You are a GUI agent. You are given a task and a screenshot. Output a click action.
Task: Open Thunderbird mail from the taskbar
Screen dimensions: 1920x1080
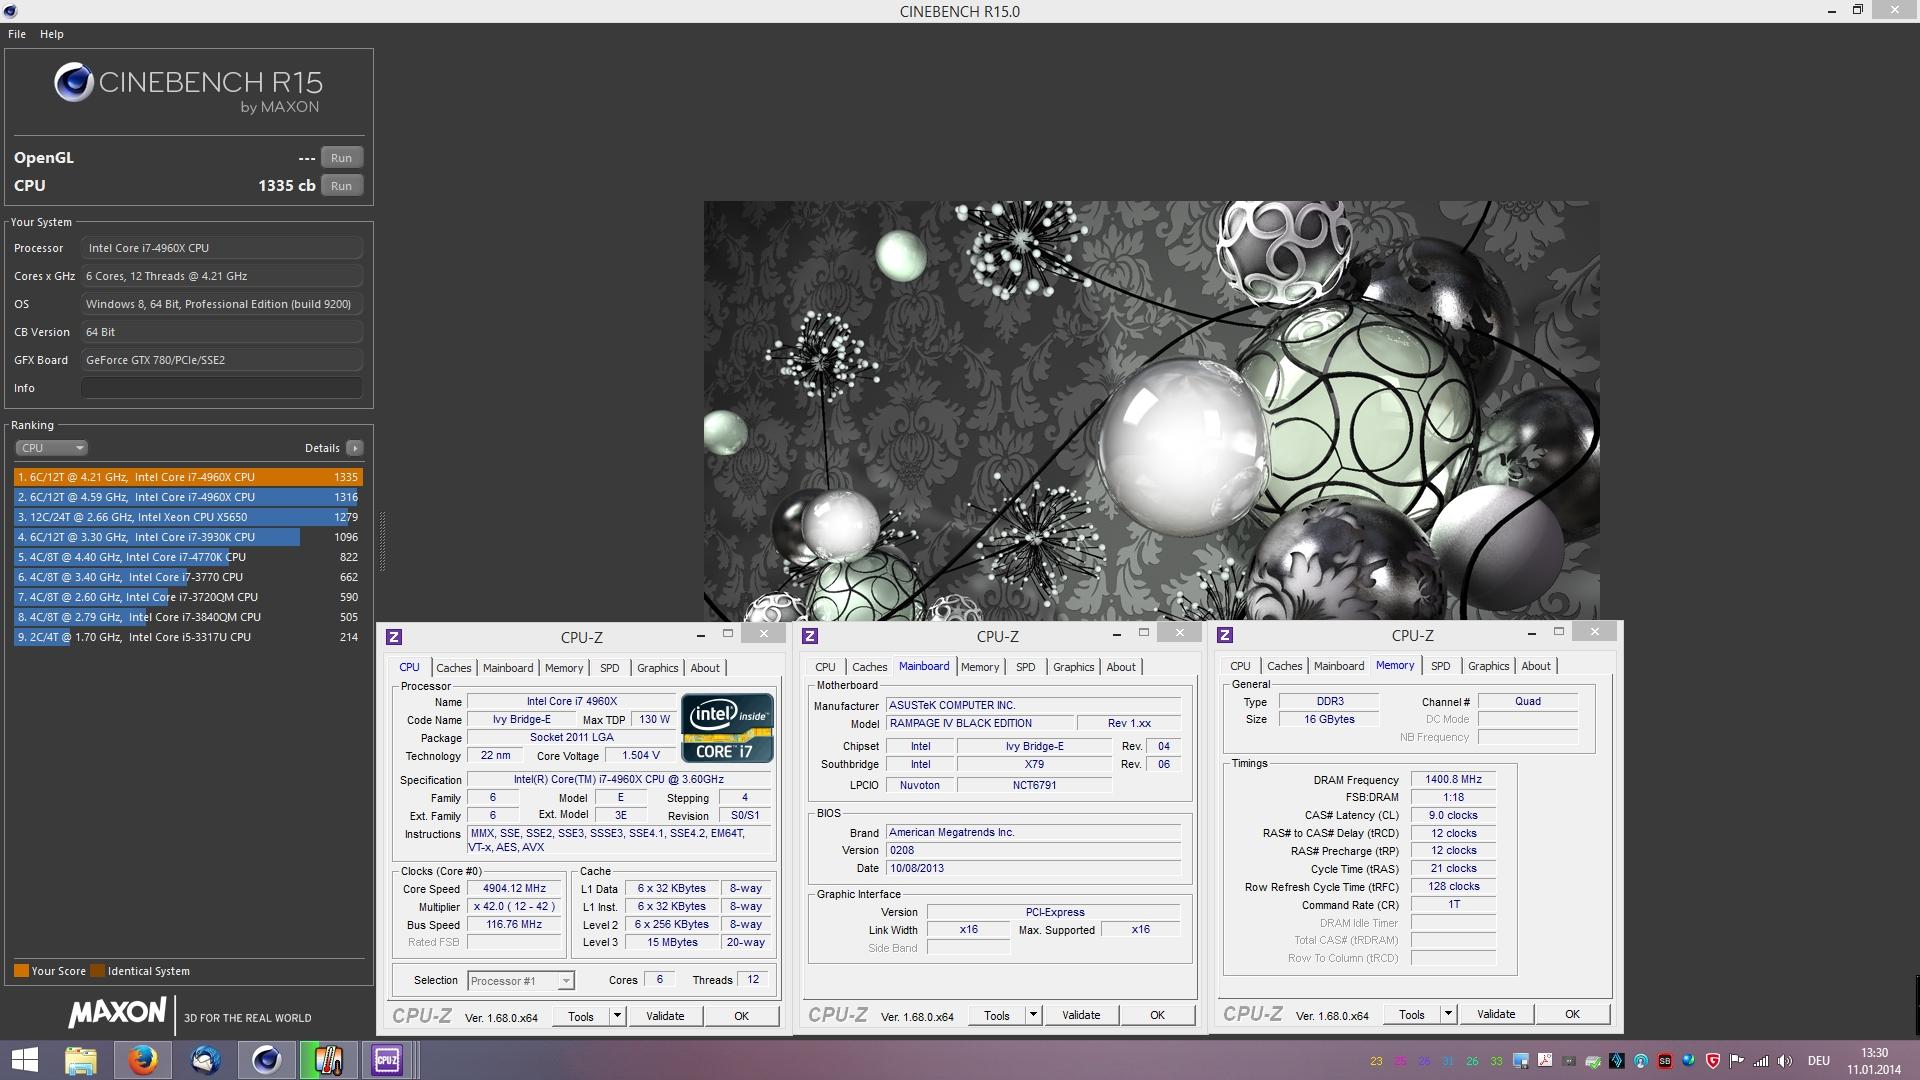(205, 1060)
